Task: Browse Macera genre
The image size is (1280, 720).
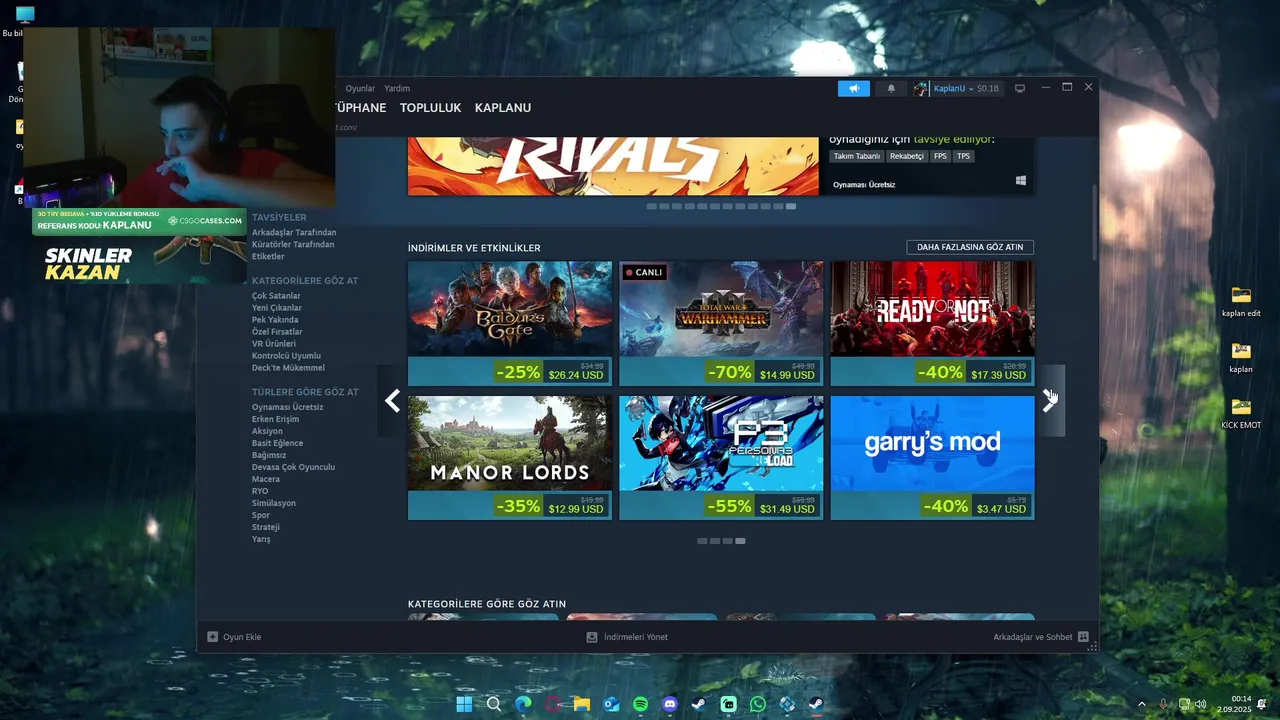Action: [x=266, y=479]
